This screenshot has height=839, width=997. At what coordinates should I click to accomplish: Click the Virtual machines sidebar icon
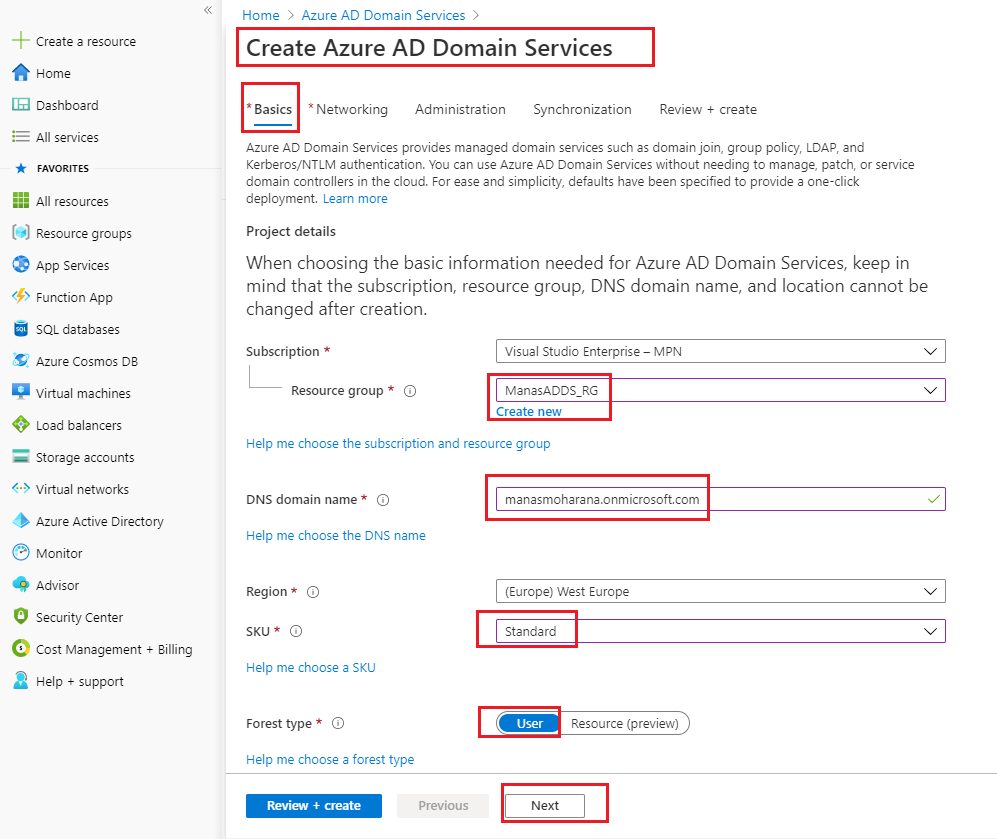(x=20, y=393)
